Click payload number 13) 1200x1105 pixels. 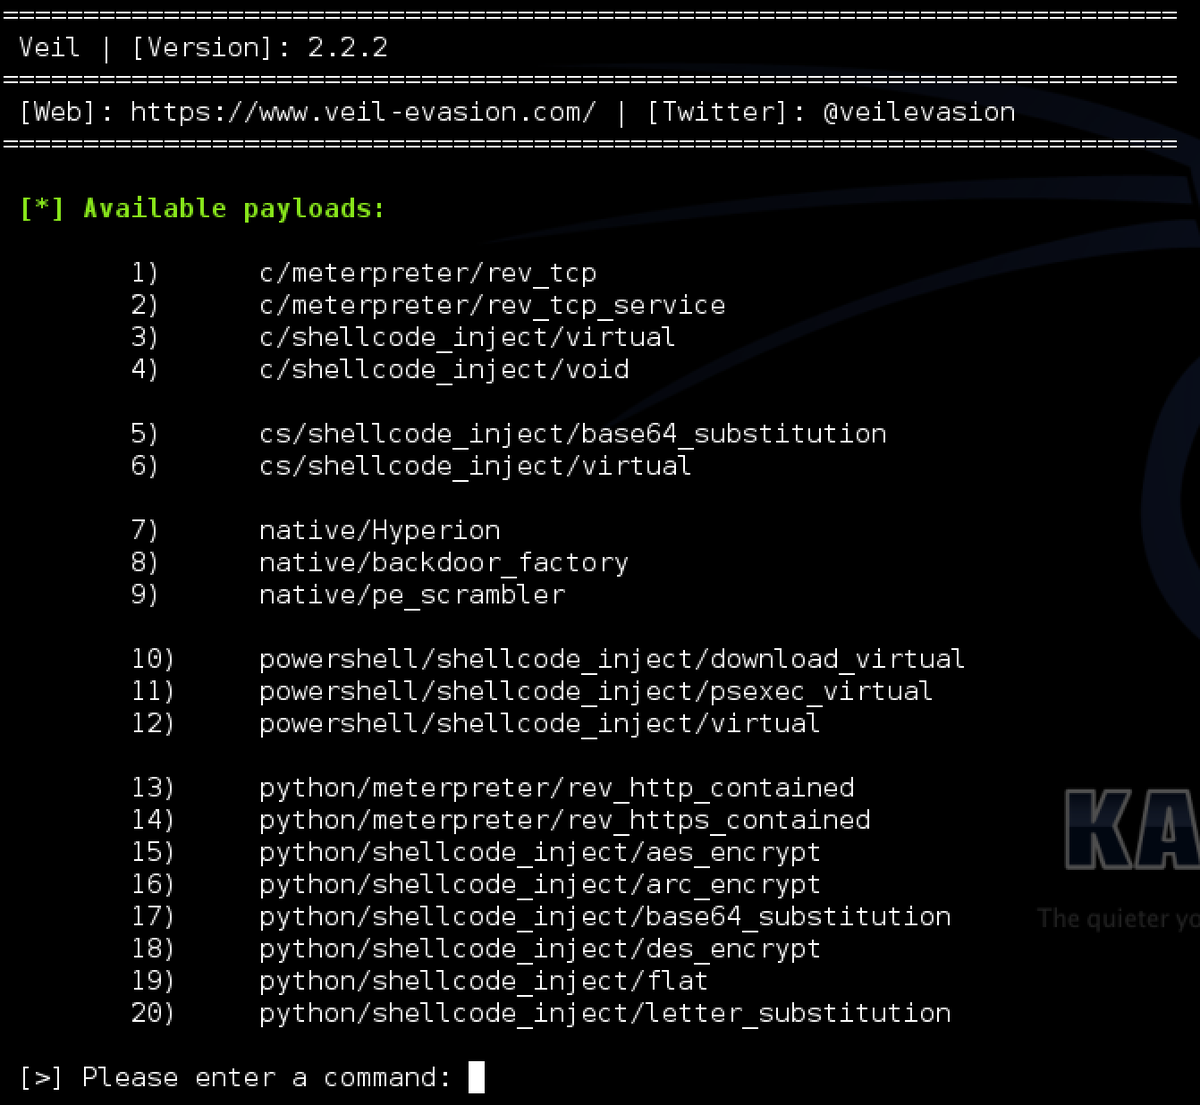[153, 788]
